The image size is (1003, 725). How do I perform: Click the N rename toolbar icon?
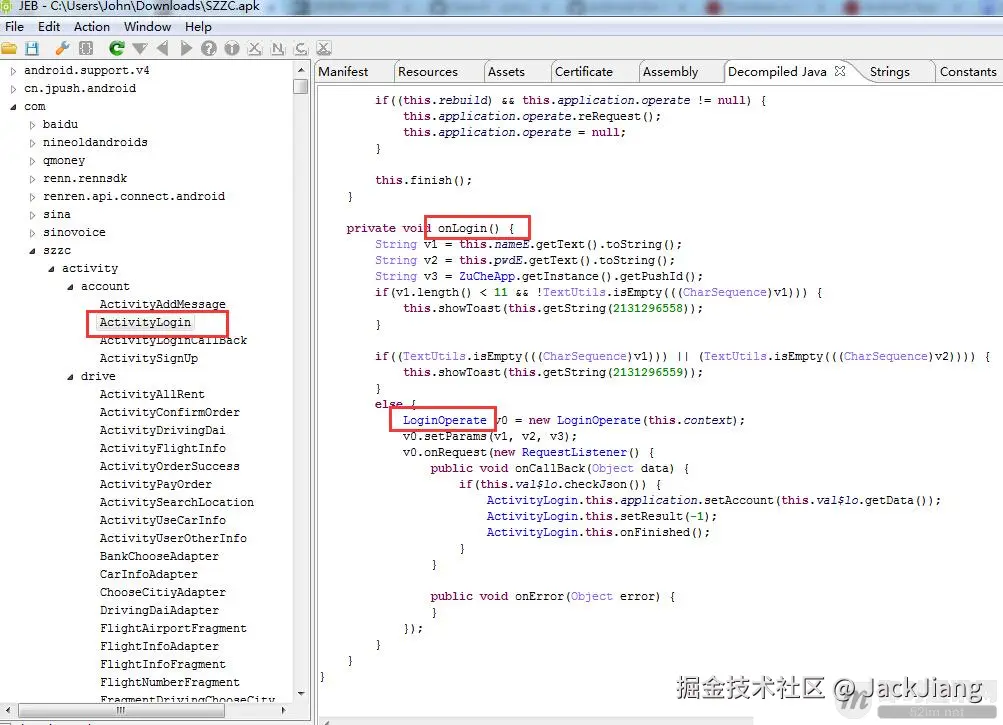tap(278, 49)
